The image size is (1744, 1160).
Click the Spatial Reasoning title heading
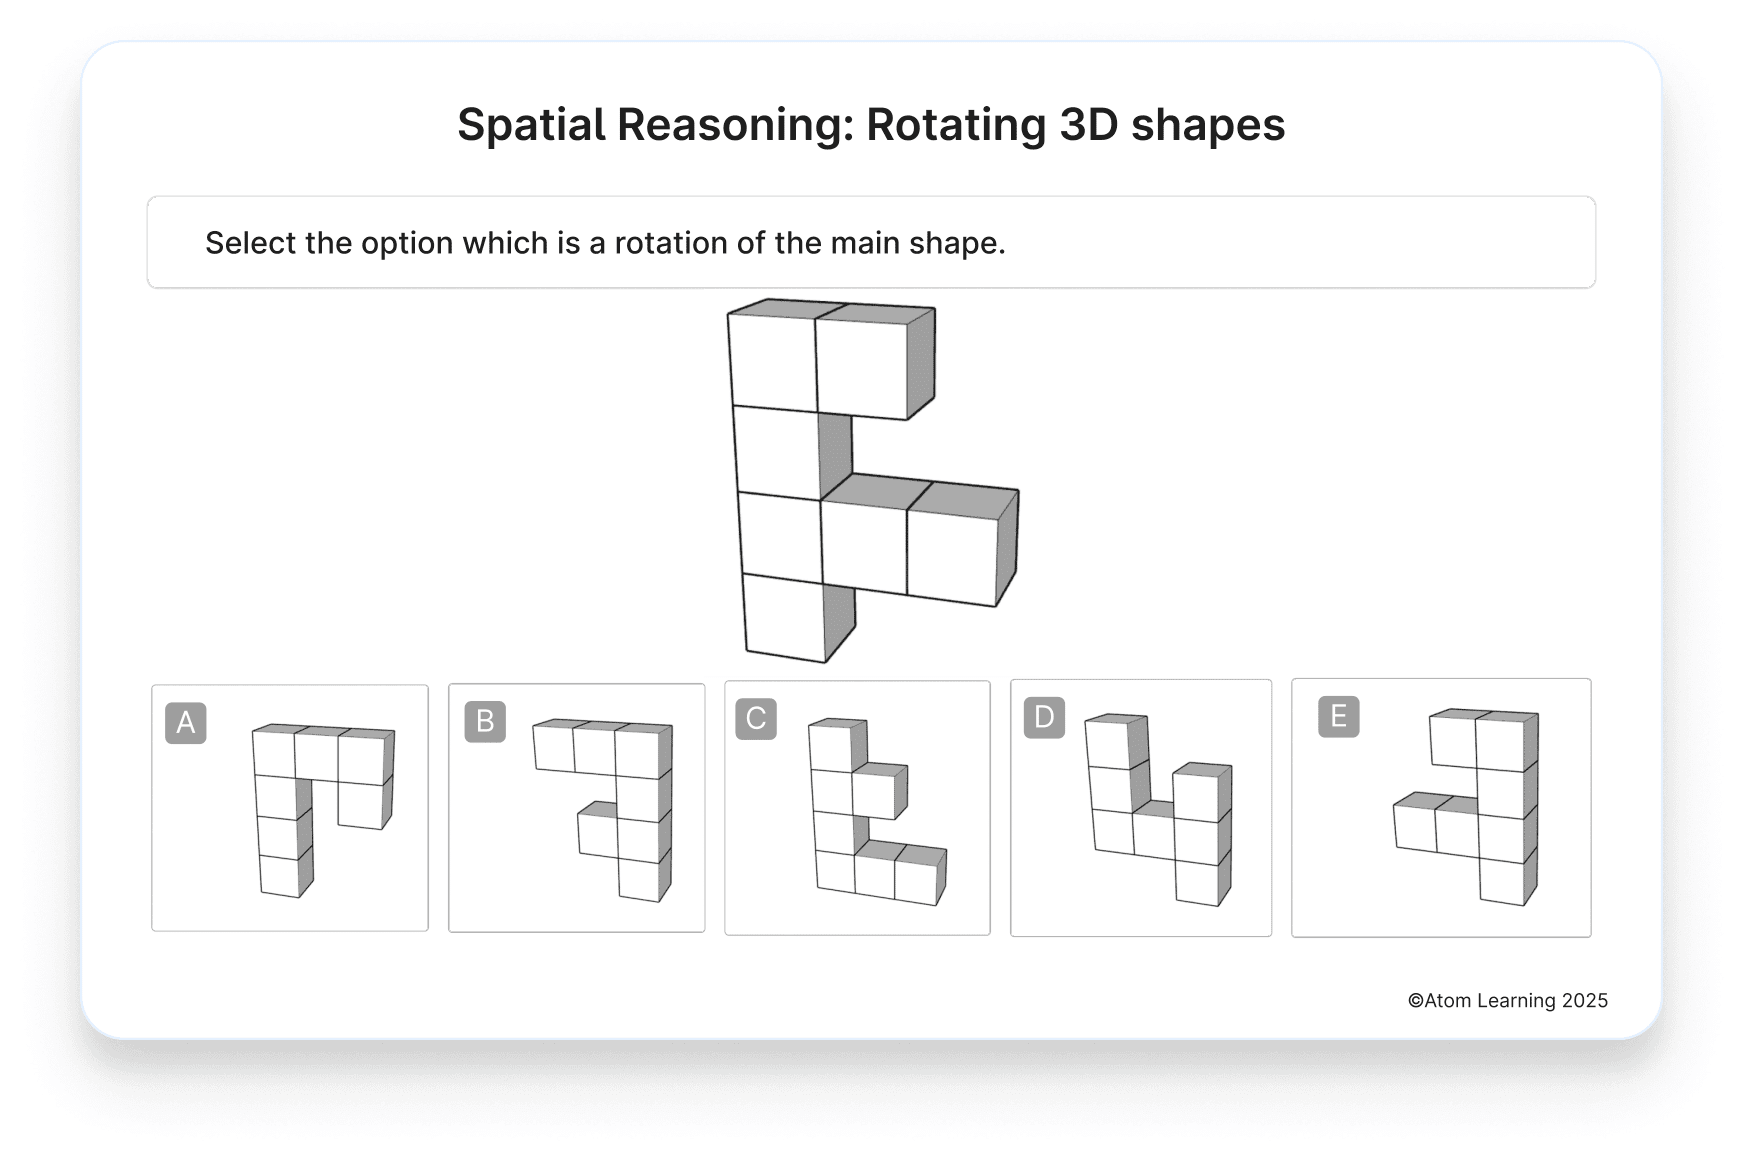pyautogui.click(x=872, y=124)
